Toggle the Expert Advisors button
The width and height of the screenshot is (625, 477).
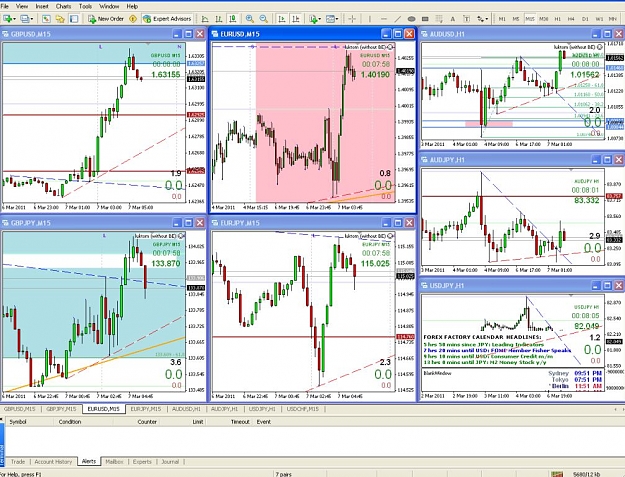(x=167, y=19)
